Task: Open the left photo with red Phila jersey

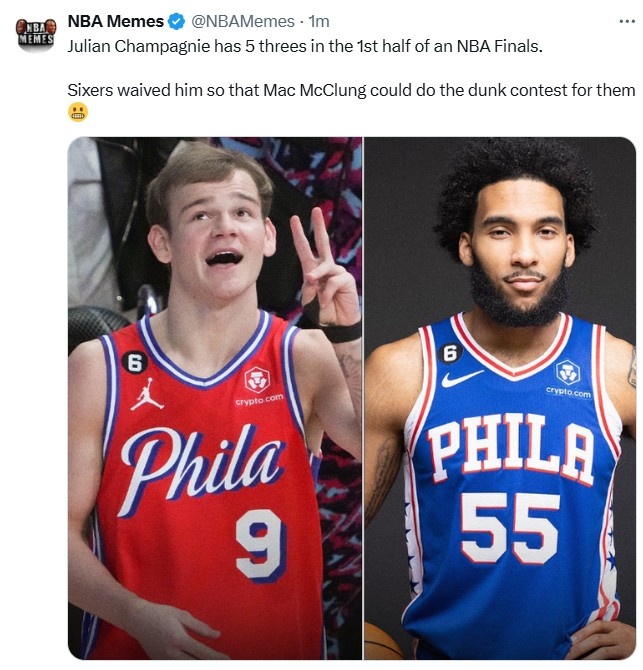Action: click(x=215, y=398)
